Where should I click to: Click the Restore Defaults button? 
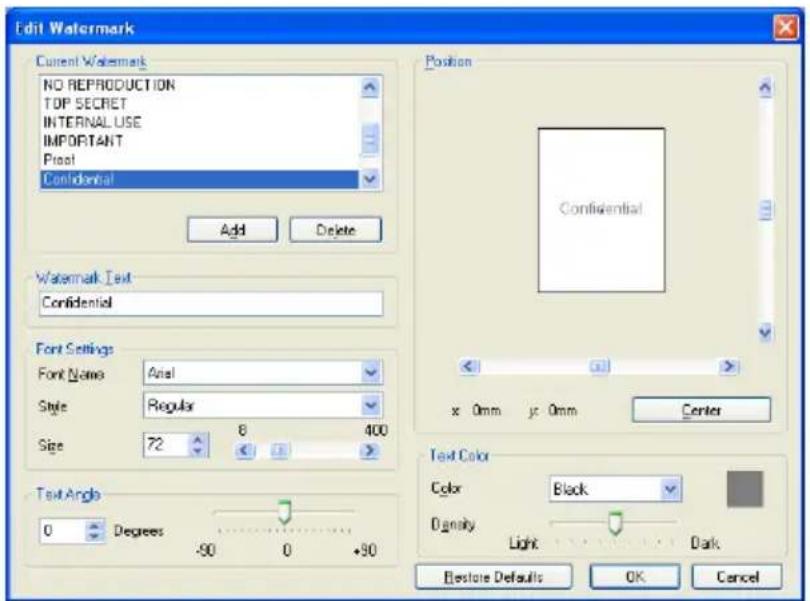click(493, 577)
